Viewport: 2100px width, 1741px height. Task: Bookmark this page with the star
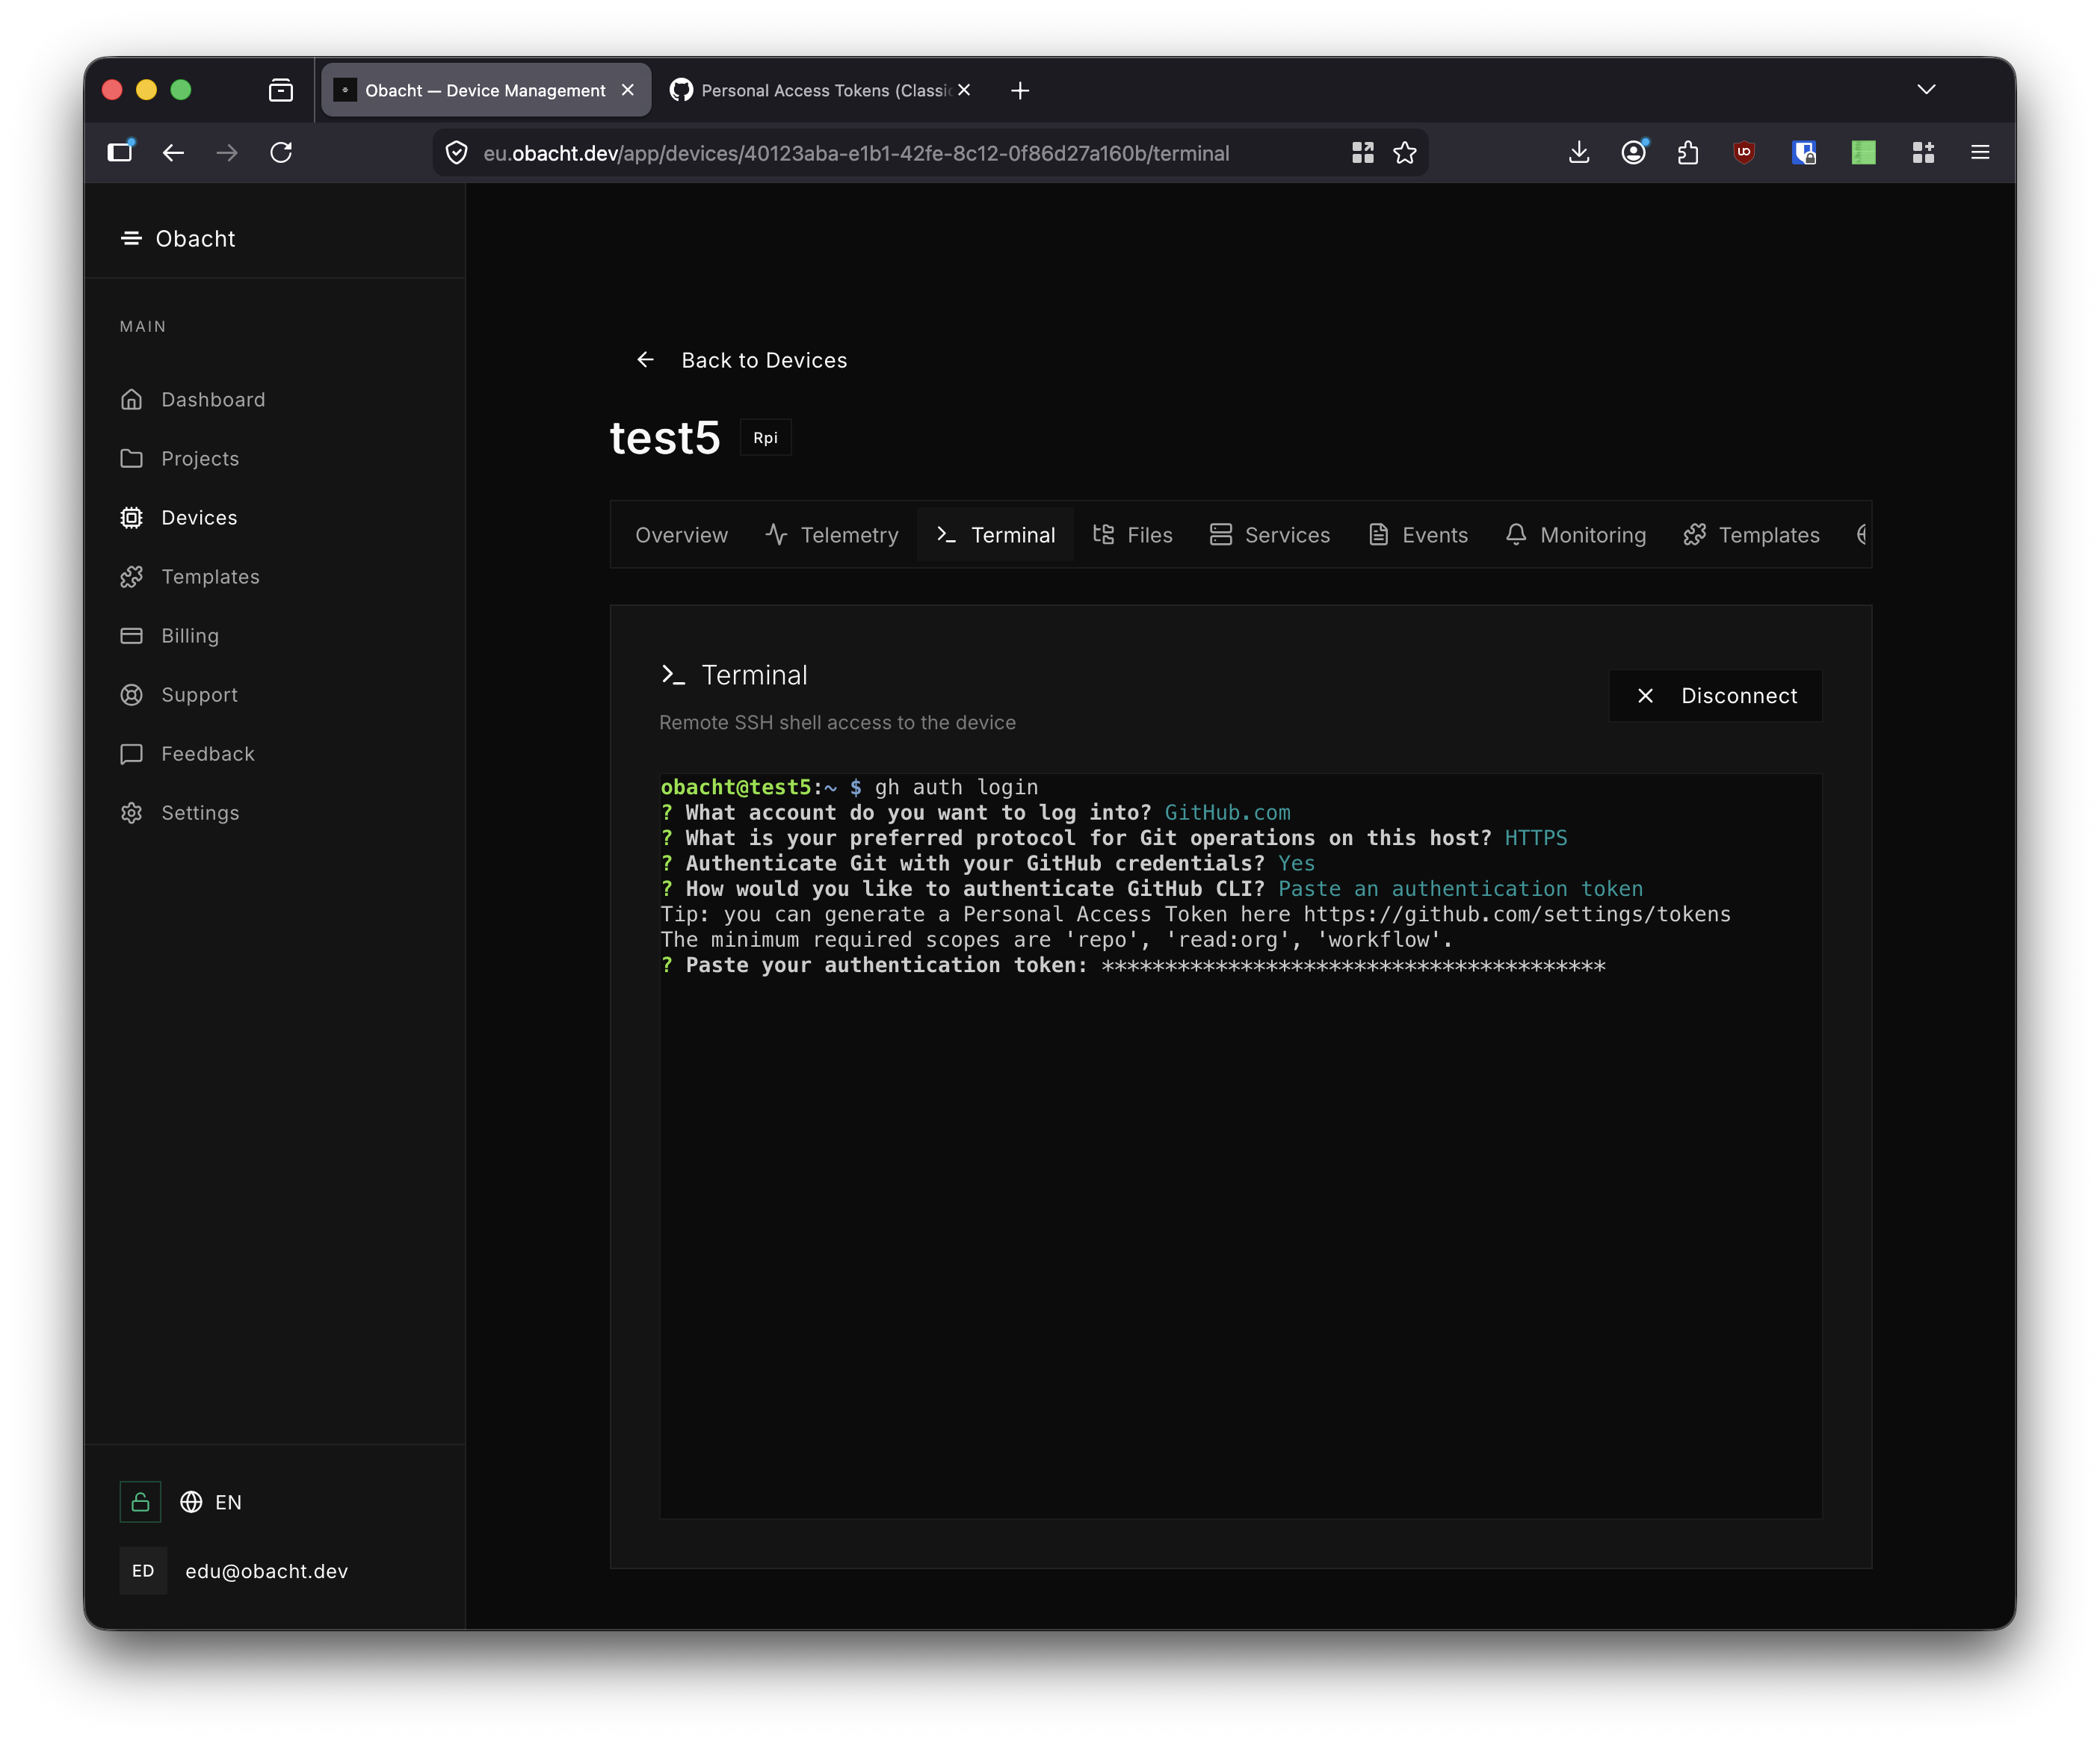pyautogui.click(x=1404, y=153)
